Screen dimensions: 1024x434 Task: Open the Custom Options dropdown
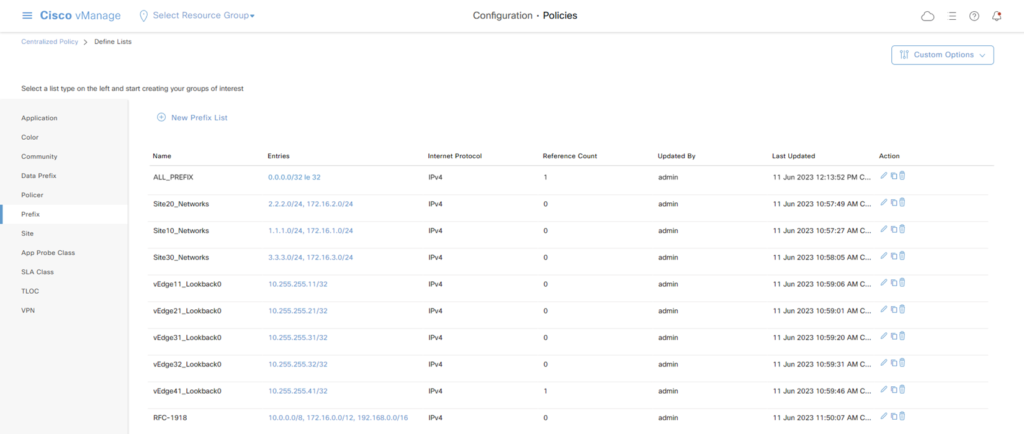[x=942, y=55]
